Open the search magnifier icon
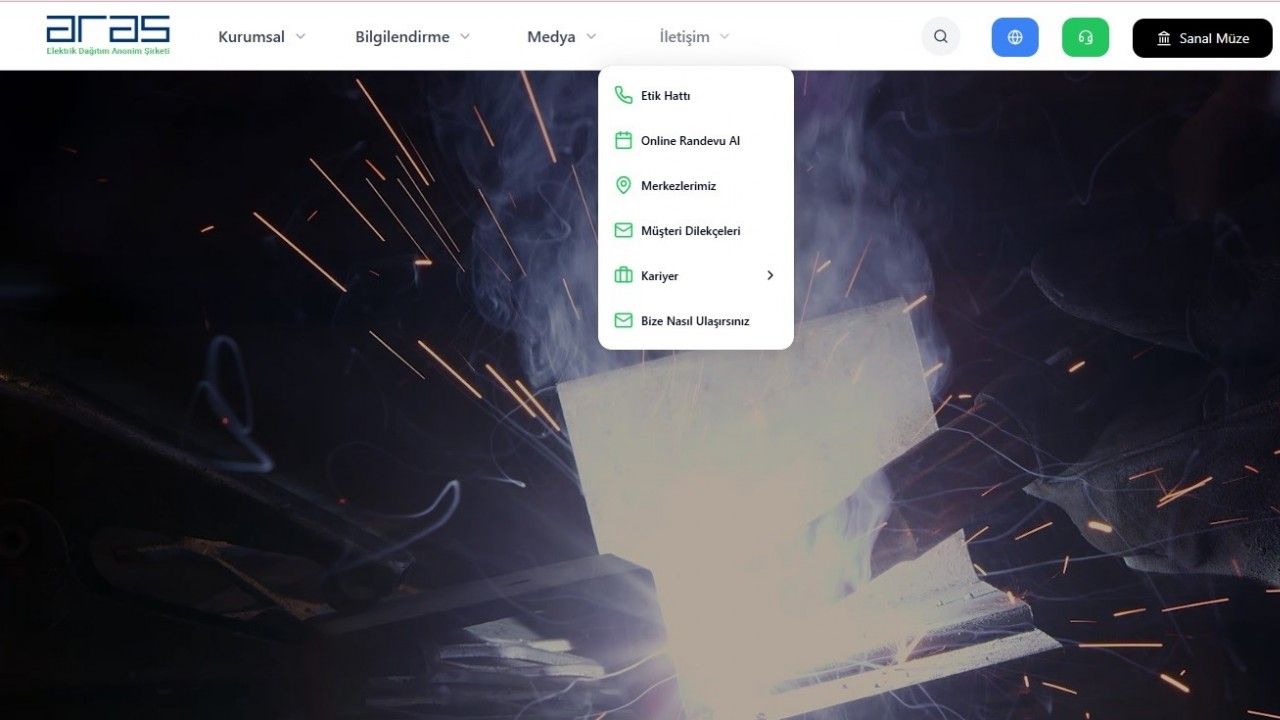The width and height of the screenshot is (1280, 720). click(940, 37)
